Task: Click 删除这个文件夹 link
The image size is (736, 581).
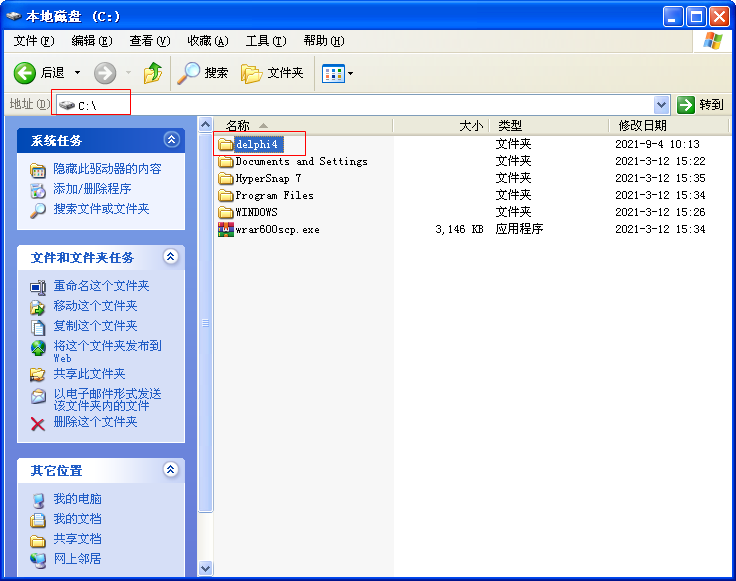Action: 95,422
